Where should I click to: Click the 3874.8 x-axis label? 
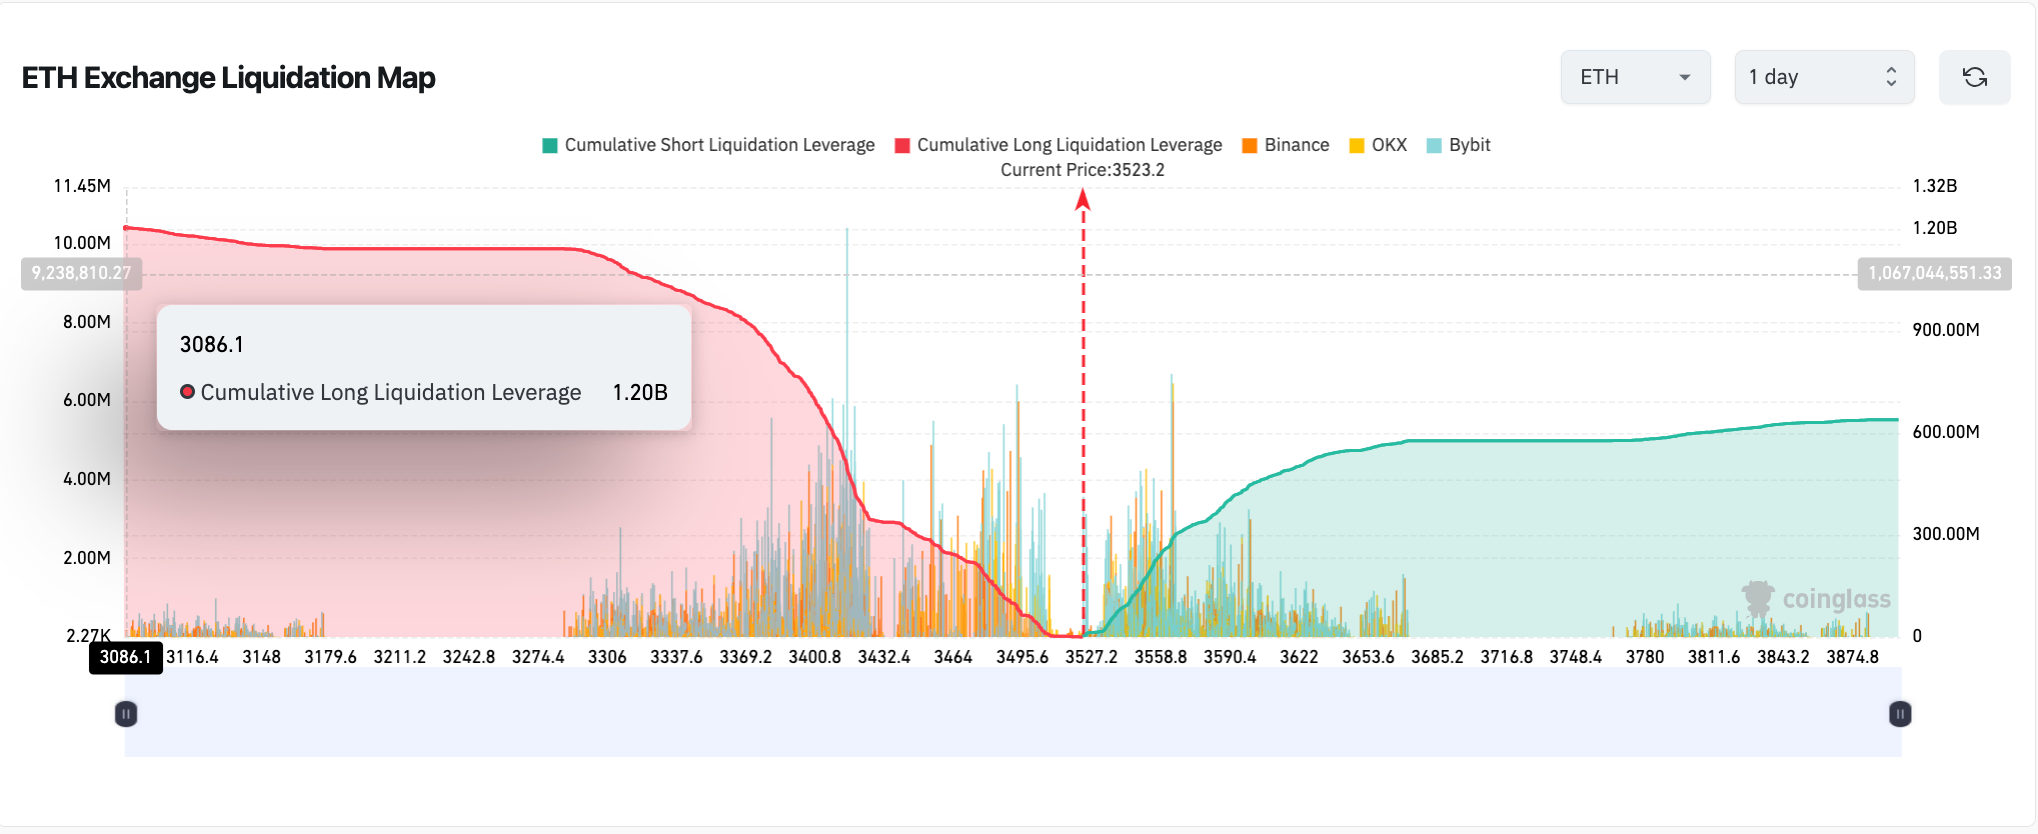pos(1852,657)
